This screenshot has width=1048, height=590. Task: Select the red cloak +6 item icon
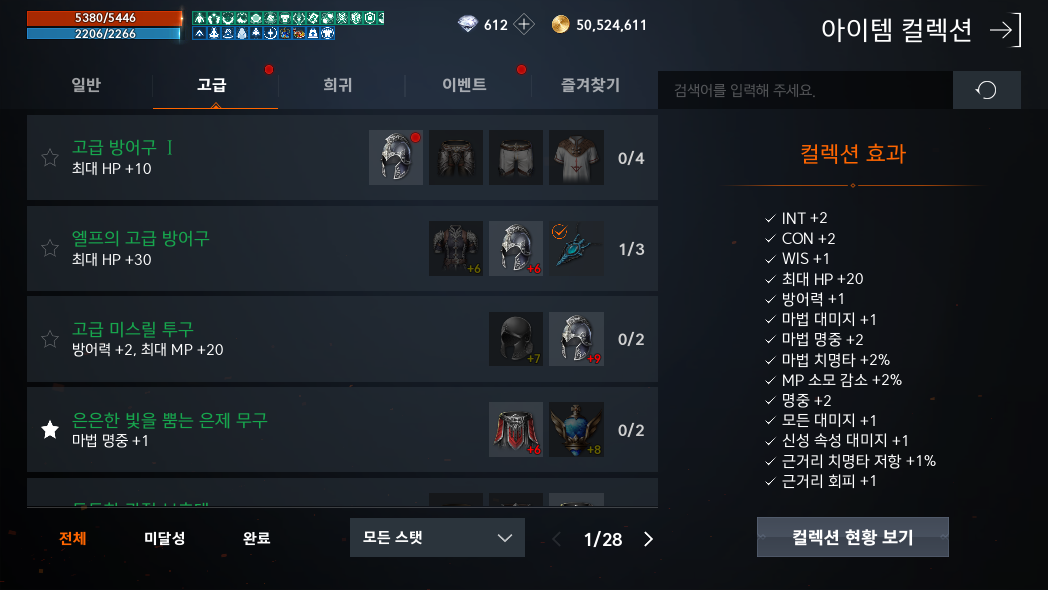point(516,429)
